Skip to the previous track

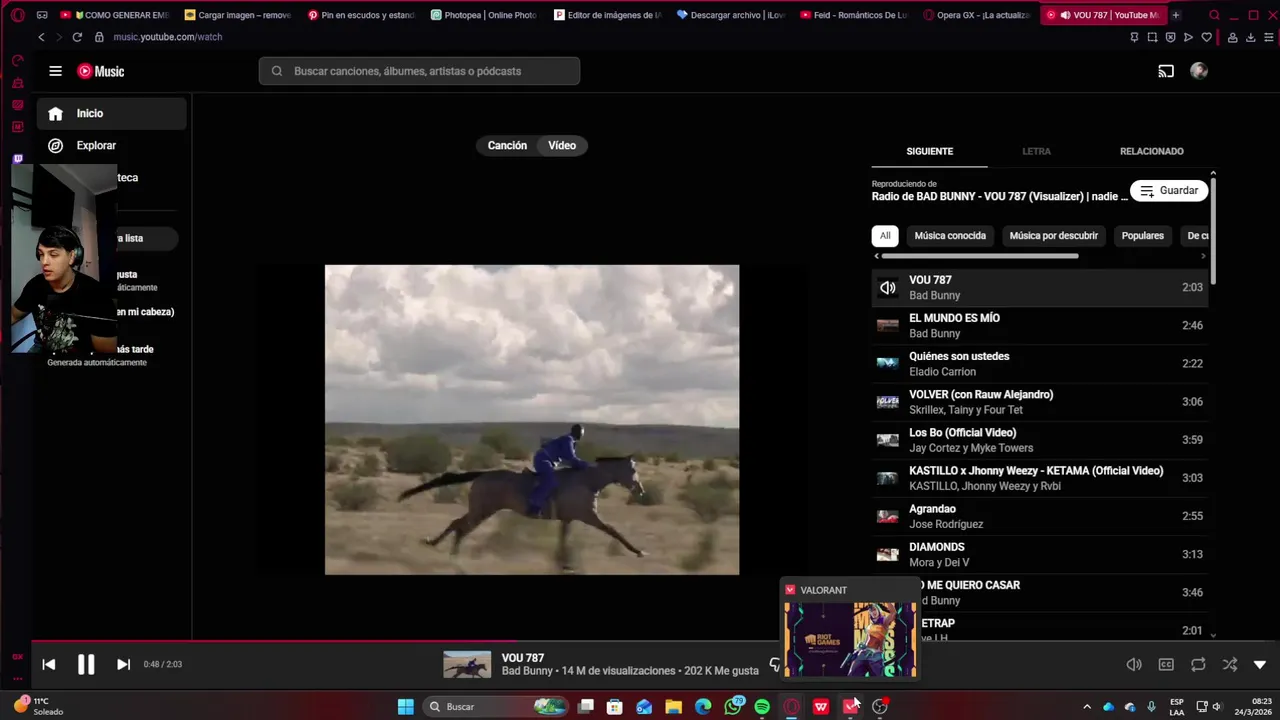48,664
